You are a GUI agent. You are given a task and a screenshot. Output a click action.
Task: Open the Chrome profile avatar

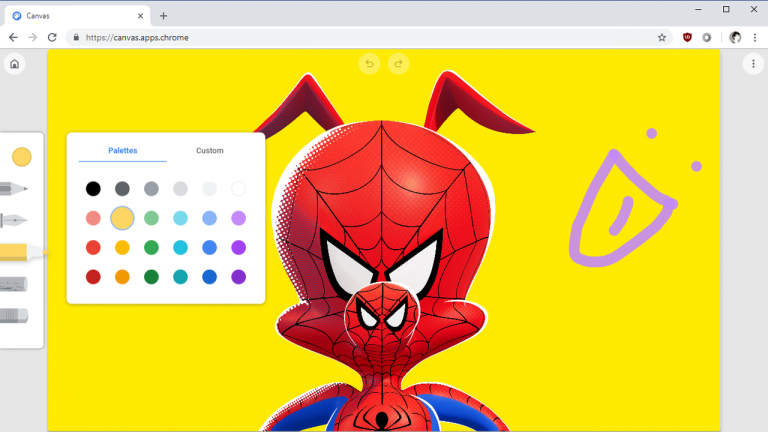point(735,37)
